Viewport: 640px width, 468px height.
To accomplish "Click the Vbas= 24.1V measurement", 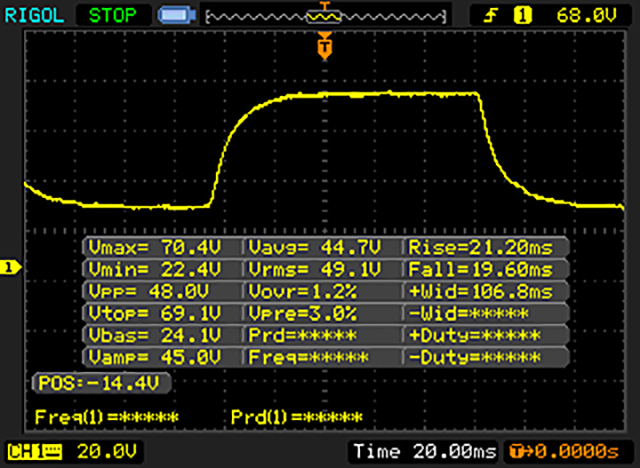I will click(x=155, y=335).
